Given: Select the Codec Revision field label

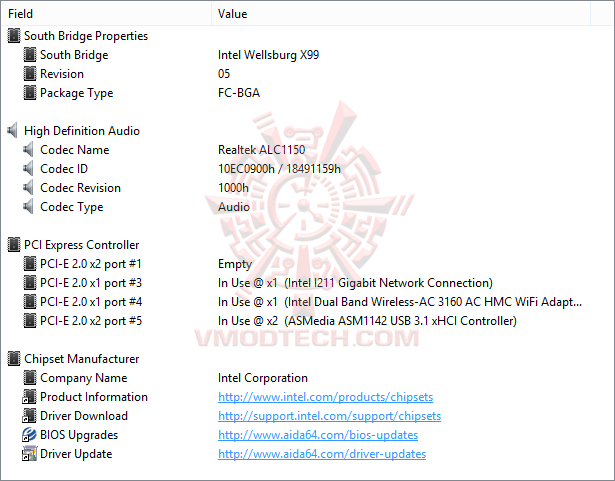Looking at the screenshot, I should point(80,188).
